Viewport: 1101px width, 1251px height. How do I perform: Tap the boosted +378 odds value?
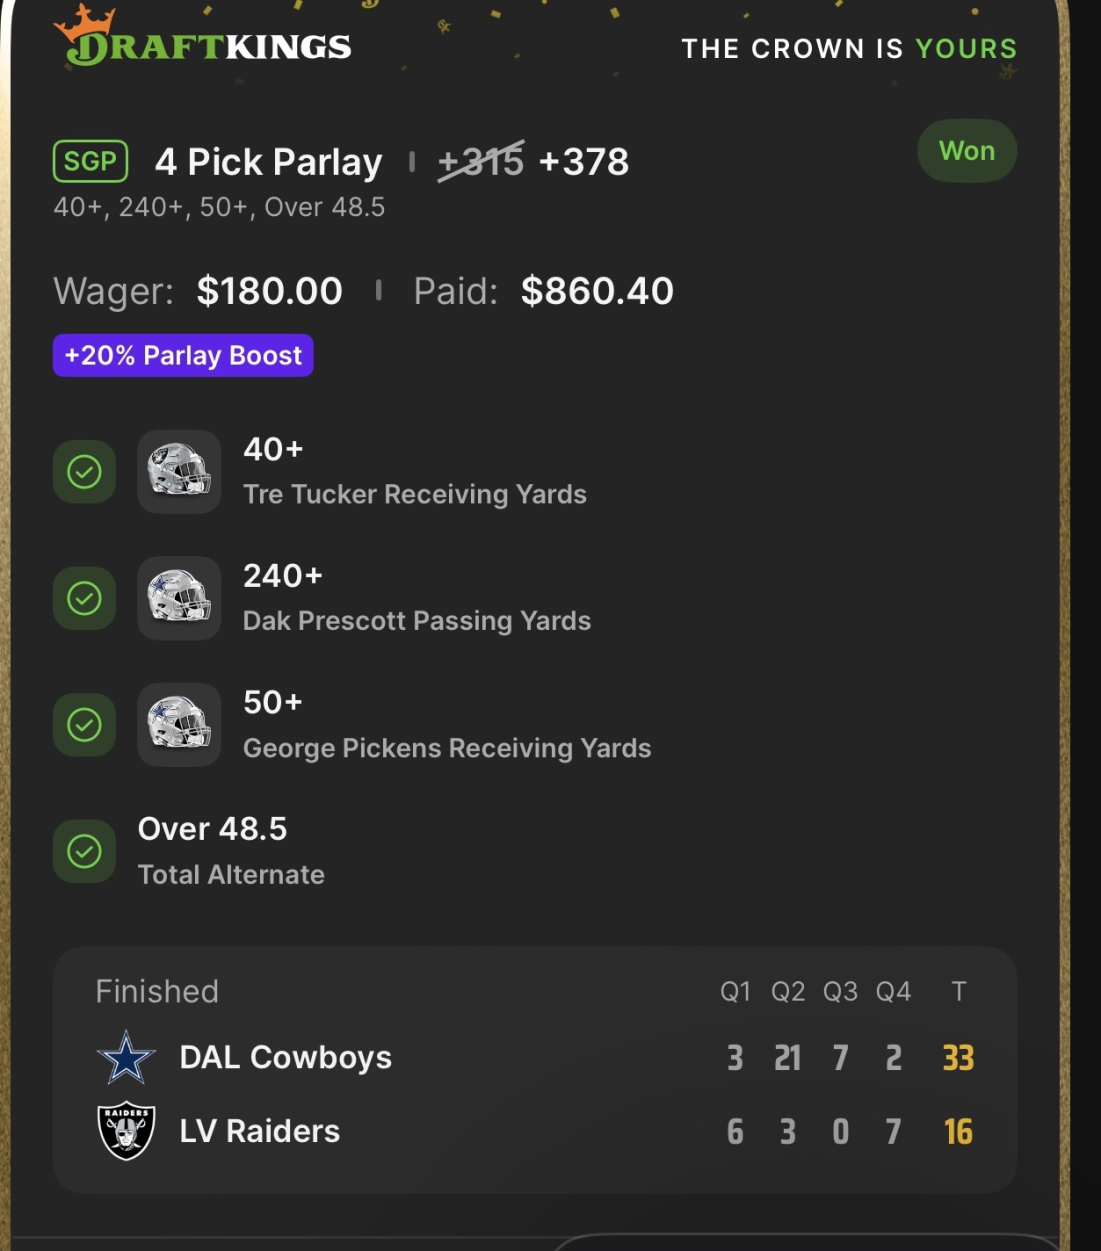coord(584,162)
